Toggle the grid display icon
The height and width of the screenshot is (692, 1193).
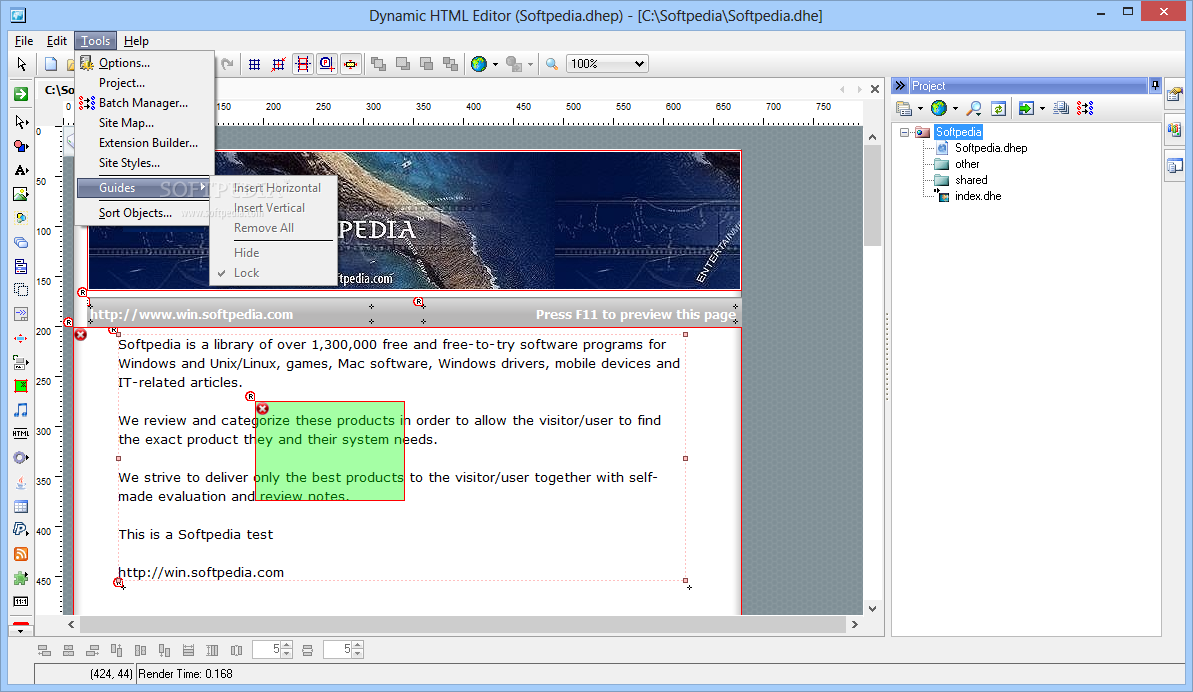[255, 64]
